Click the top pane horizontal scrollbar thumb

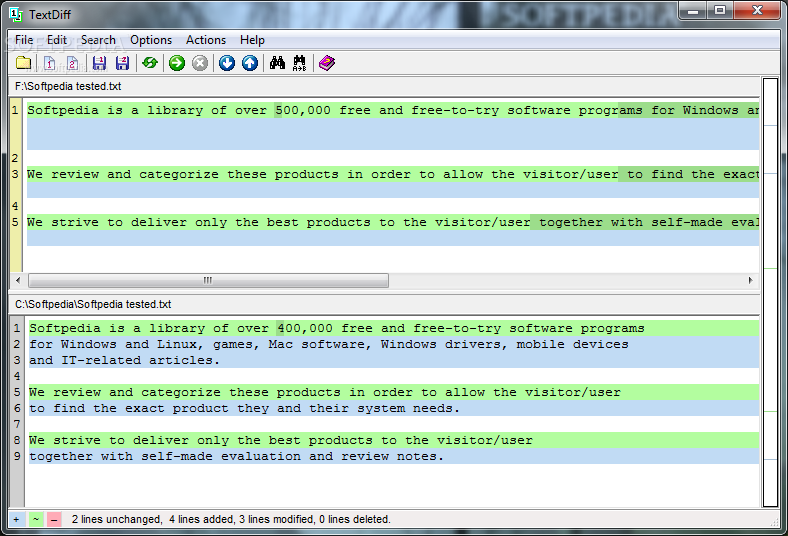coord(208,280)
